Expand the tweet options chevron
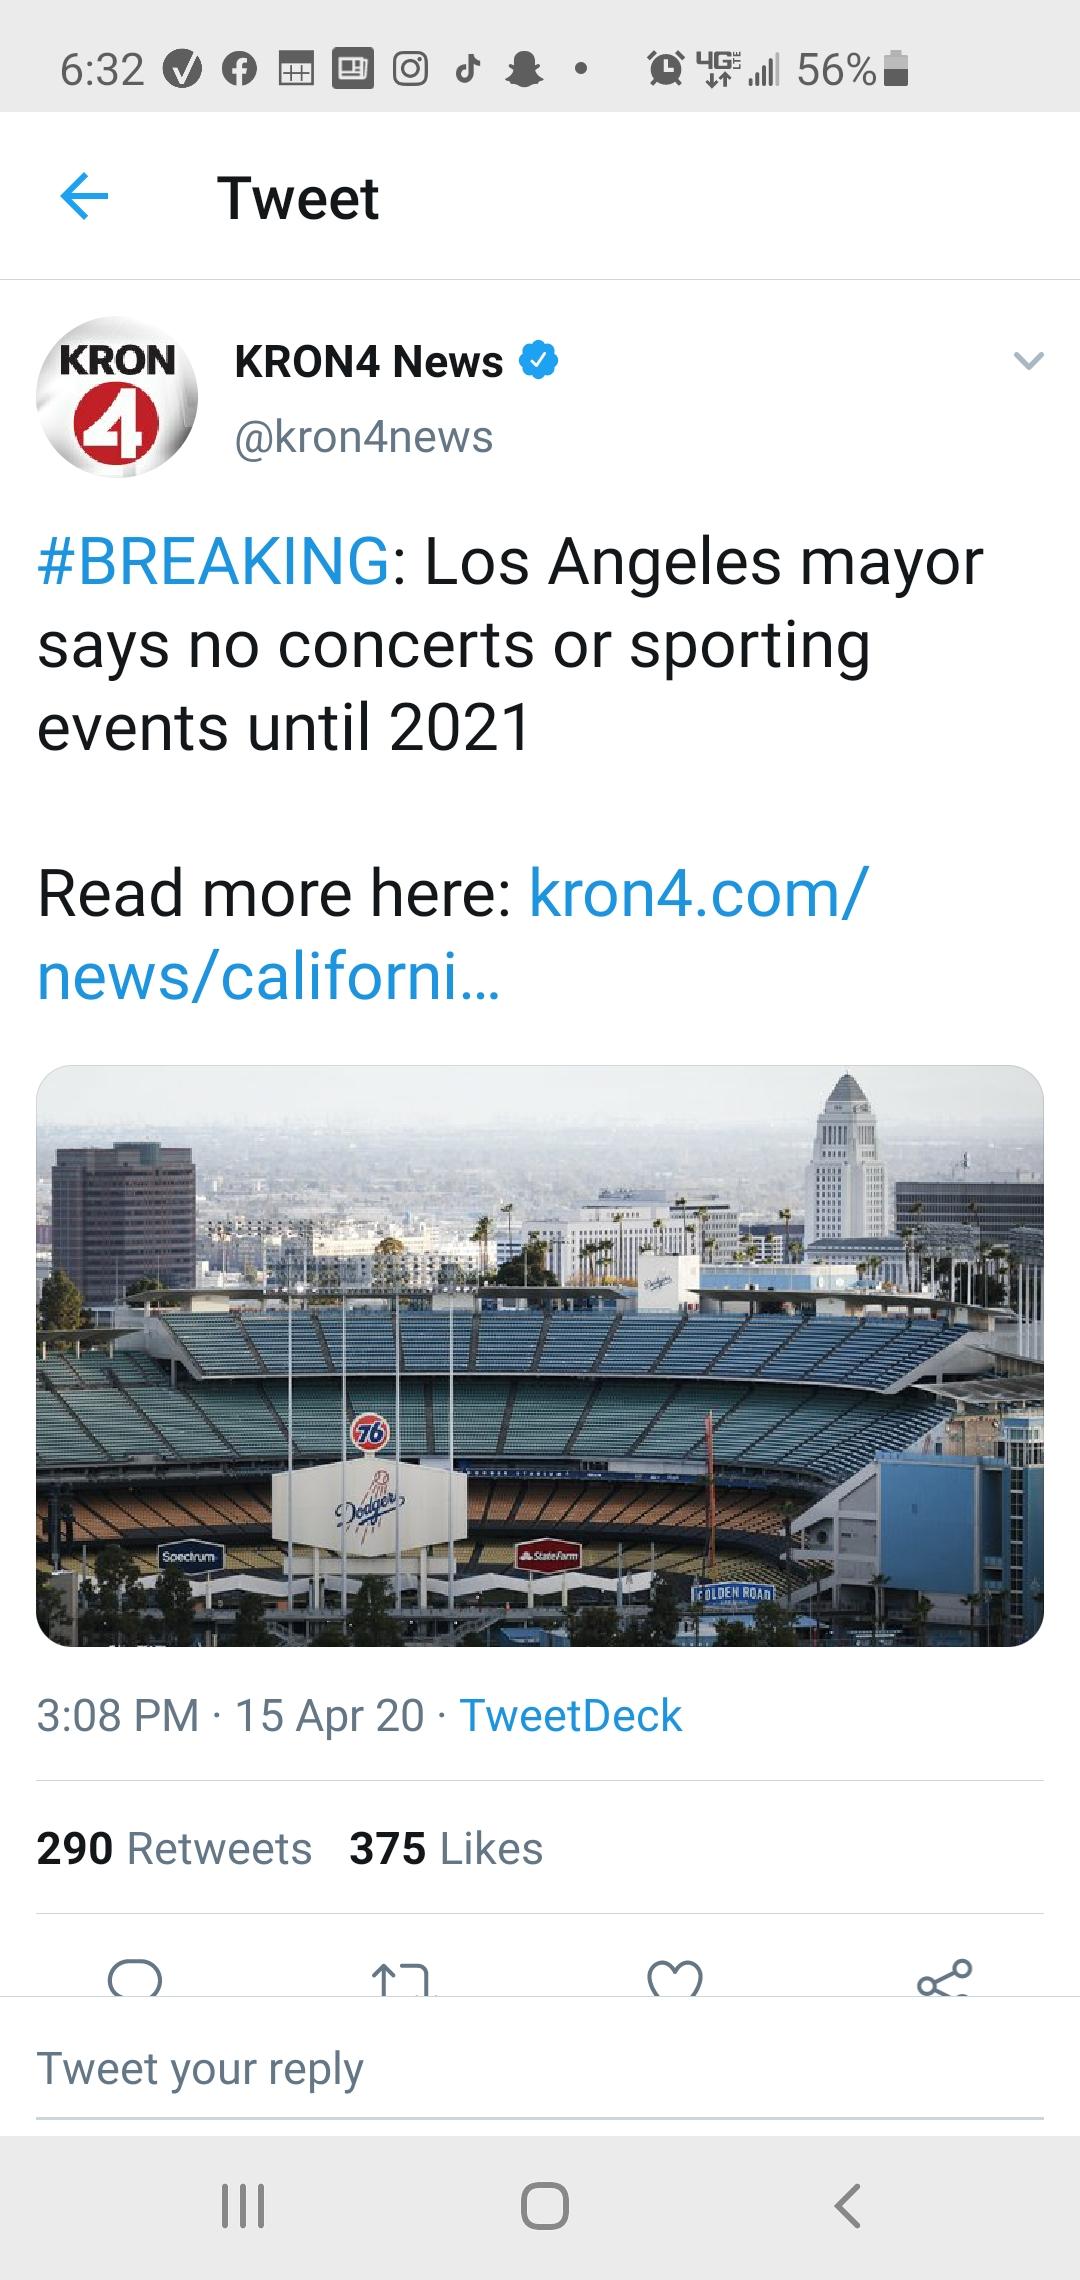 point(1029,361)
